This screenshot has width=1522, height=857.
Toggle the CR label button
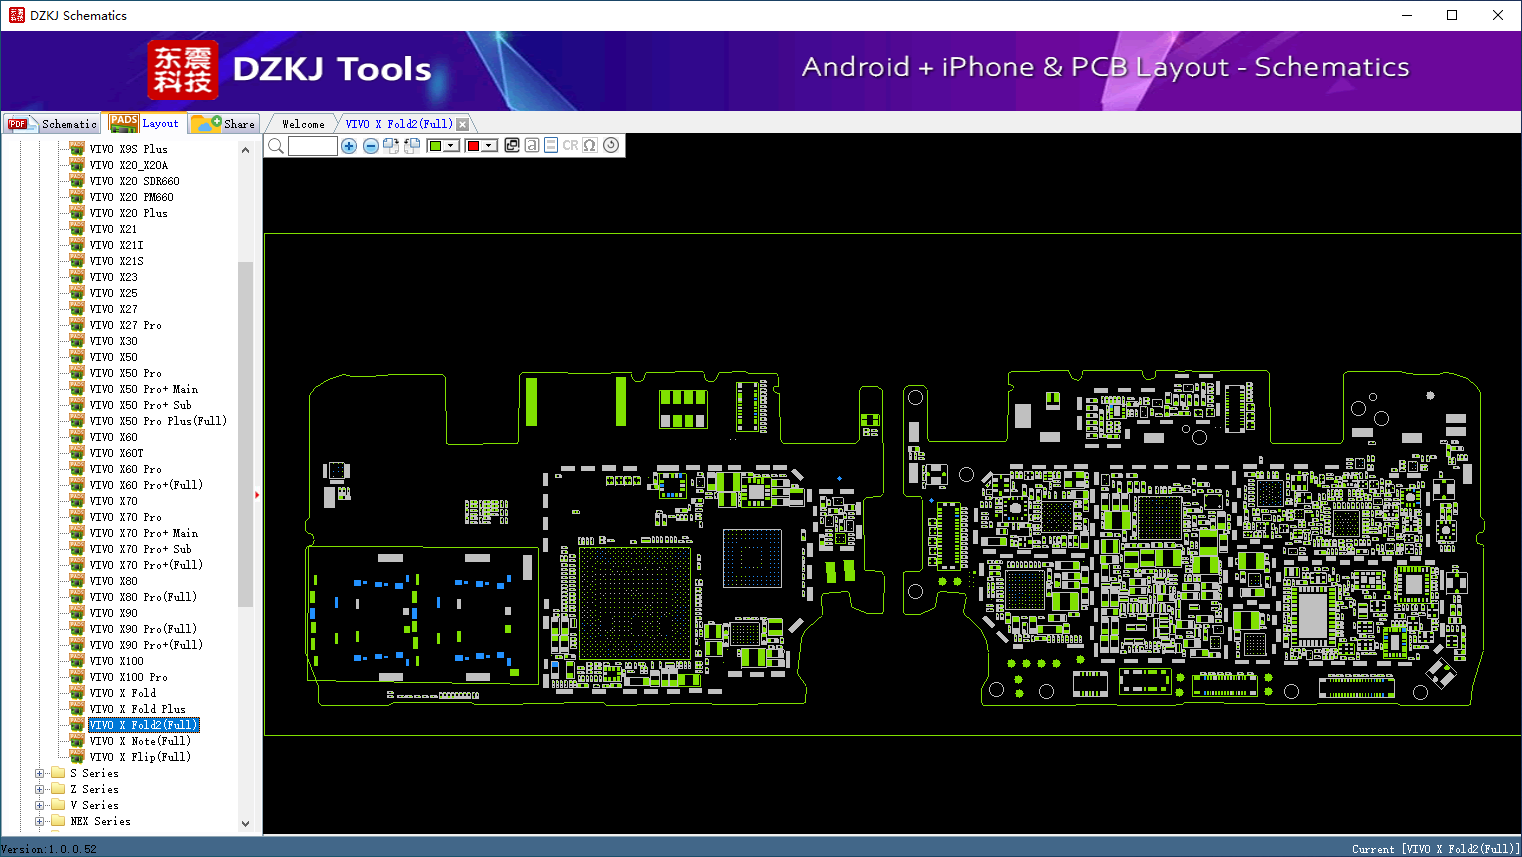[x=571, y=146]
